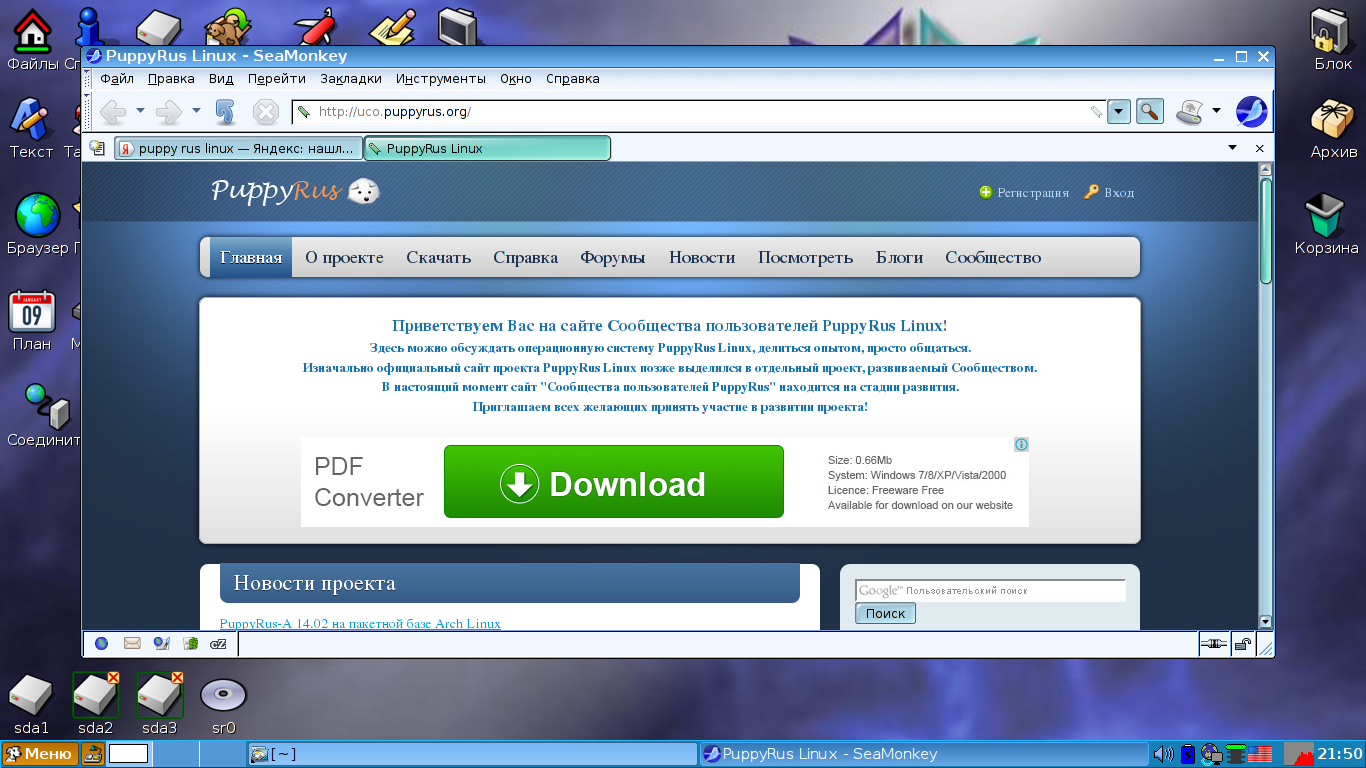Open the sda1 drive icon
Viewport: 1366px width, 768px height.
coord(31,694)
